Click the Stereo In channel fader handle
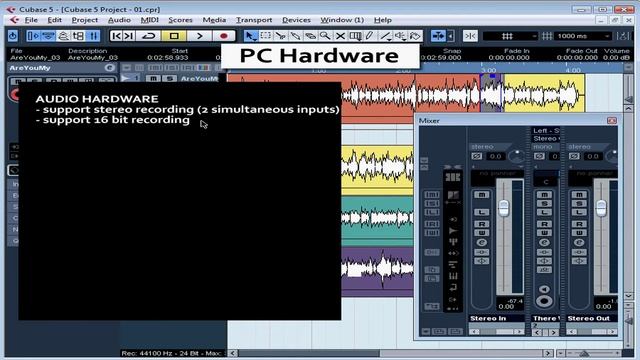This screenshot has height=360, width=640. tap(504, 208)
